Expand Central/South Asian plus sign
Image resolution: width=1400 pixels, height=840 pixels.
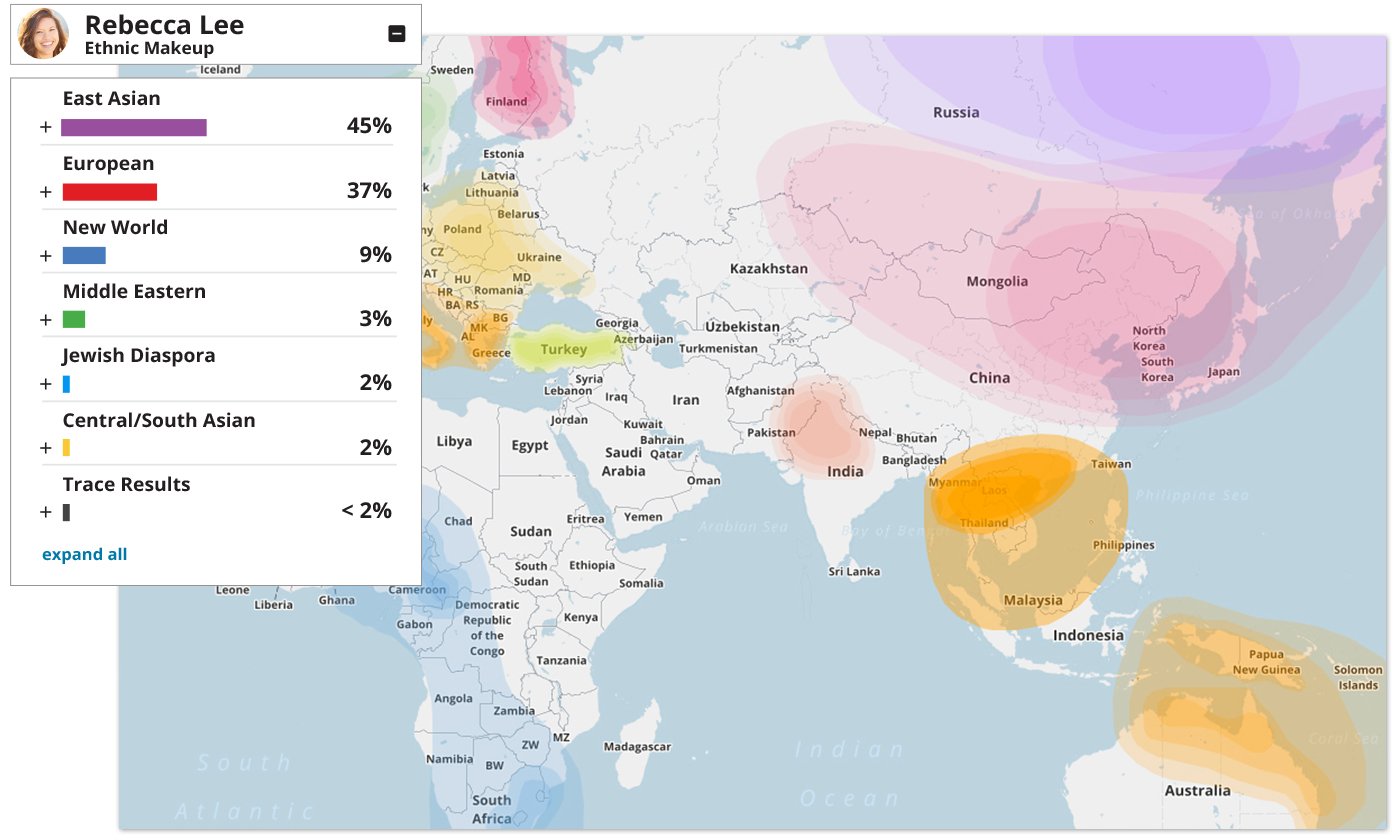coord(45,448)
